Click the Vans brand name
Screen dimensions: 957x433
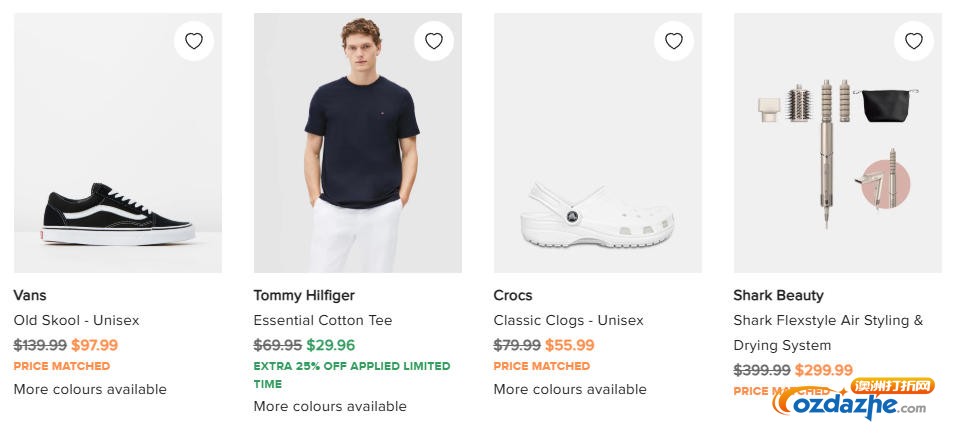click(x=30, y=295)
